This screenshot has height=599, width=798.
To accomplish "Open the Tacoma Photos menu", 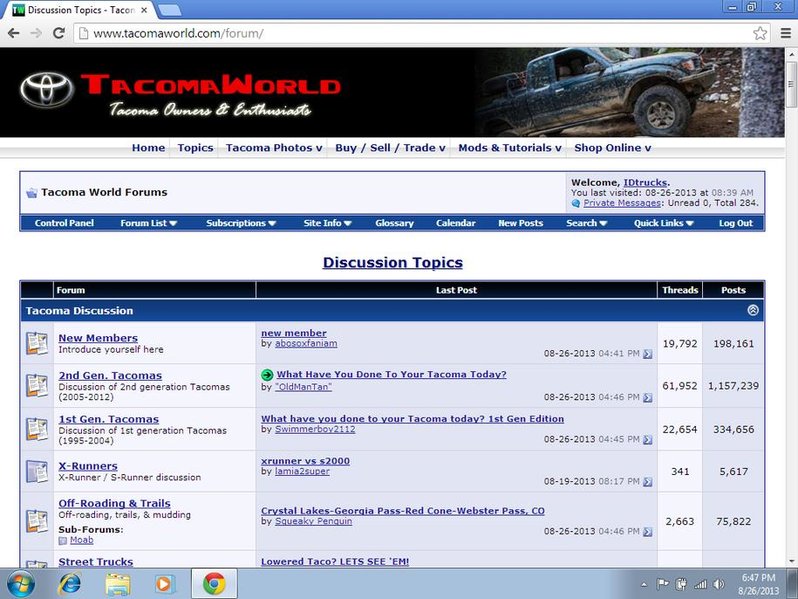I will coord(274,148).
